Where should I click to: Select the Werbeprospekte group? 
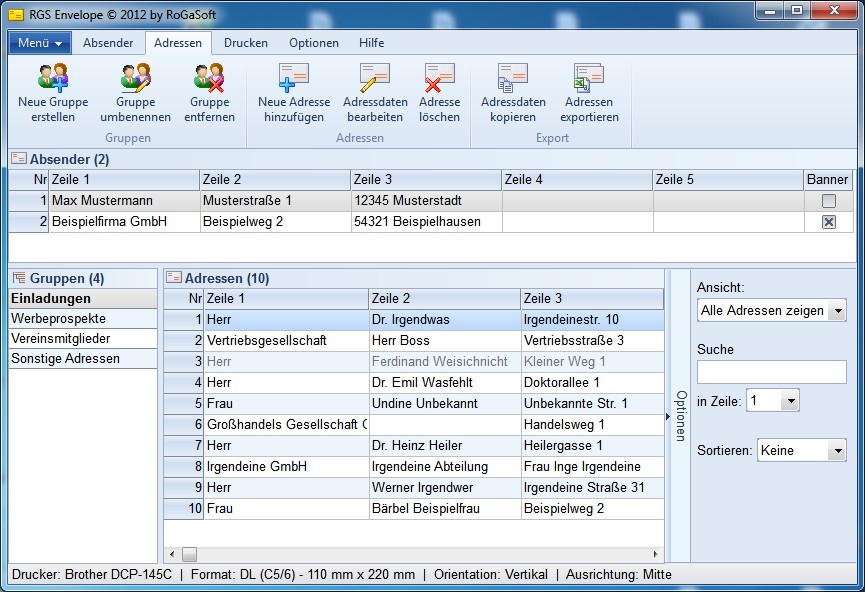tap(58, 318)
